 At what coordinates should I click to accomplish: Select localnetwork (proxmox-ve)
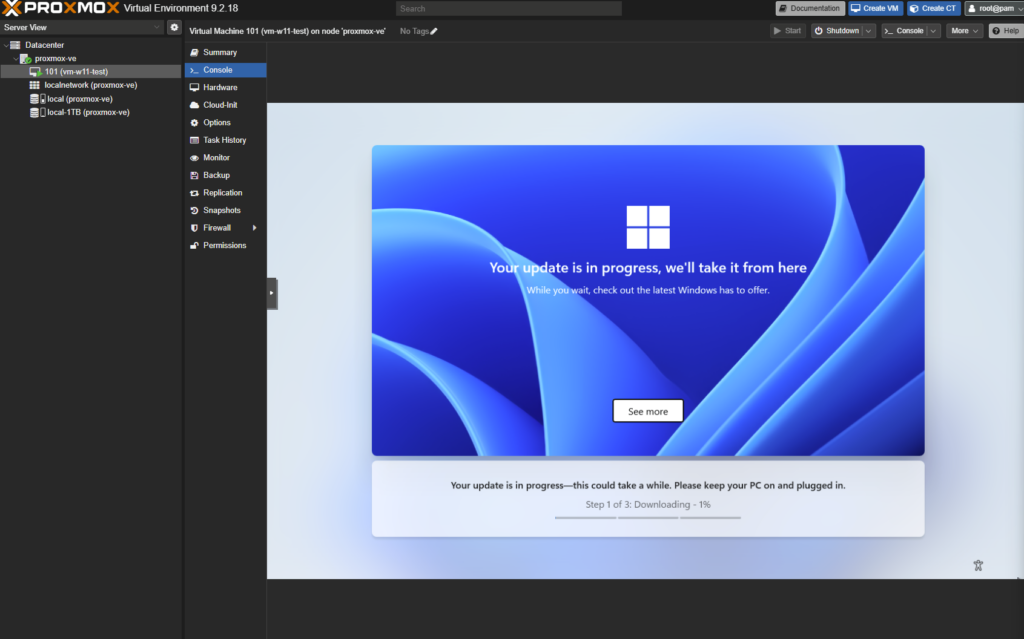(x=91, y=86)
